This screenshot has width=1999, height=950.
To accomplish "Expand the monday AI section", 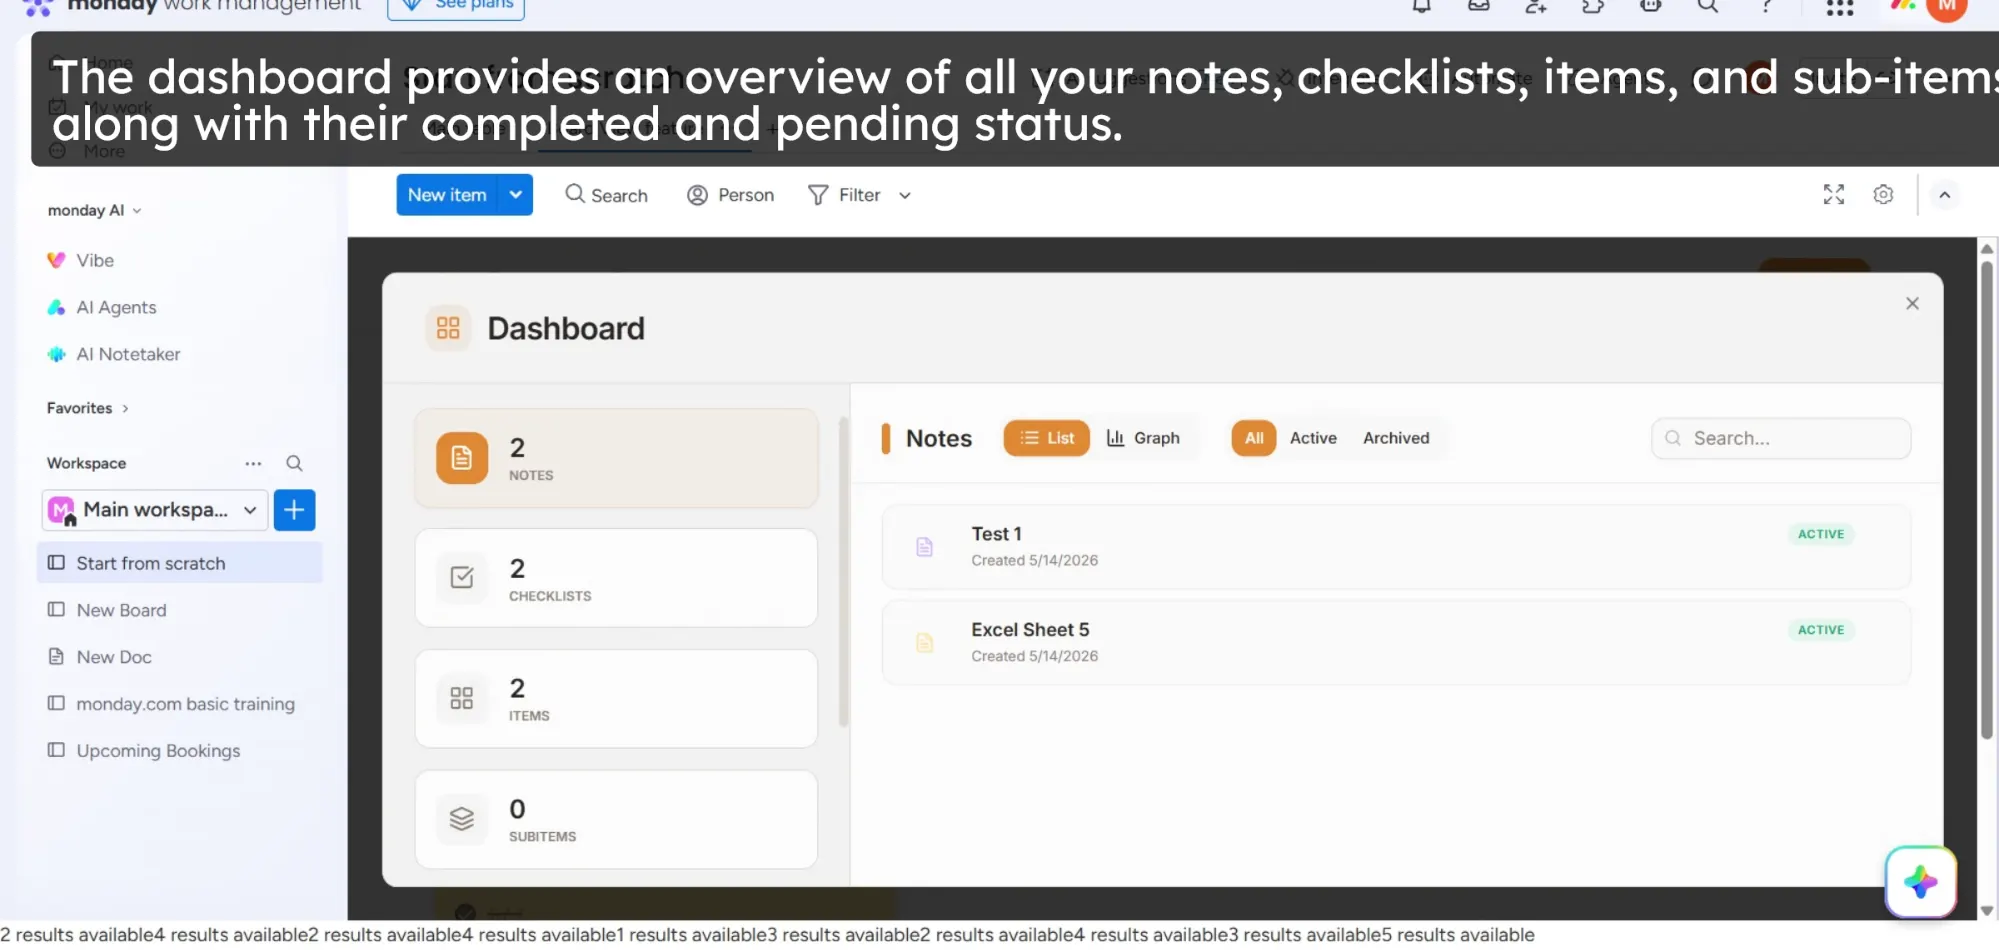I will 95,210.
